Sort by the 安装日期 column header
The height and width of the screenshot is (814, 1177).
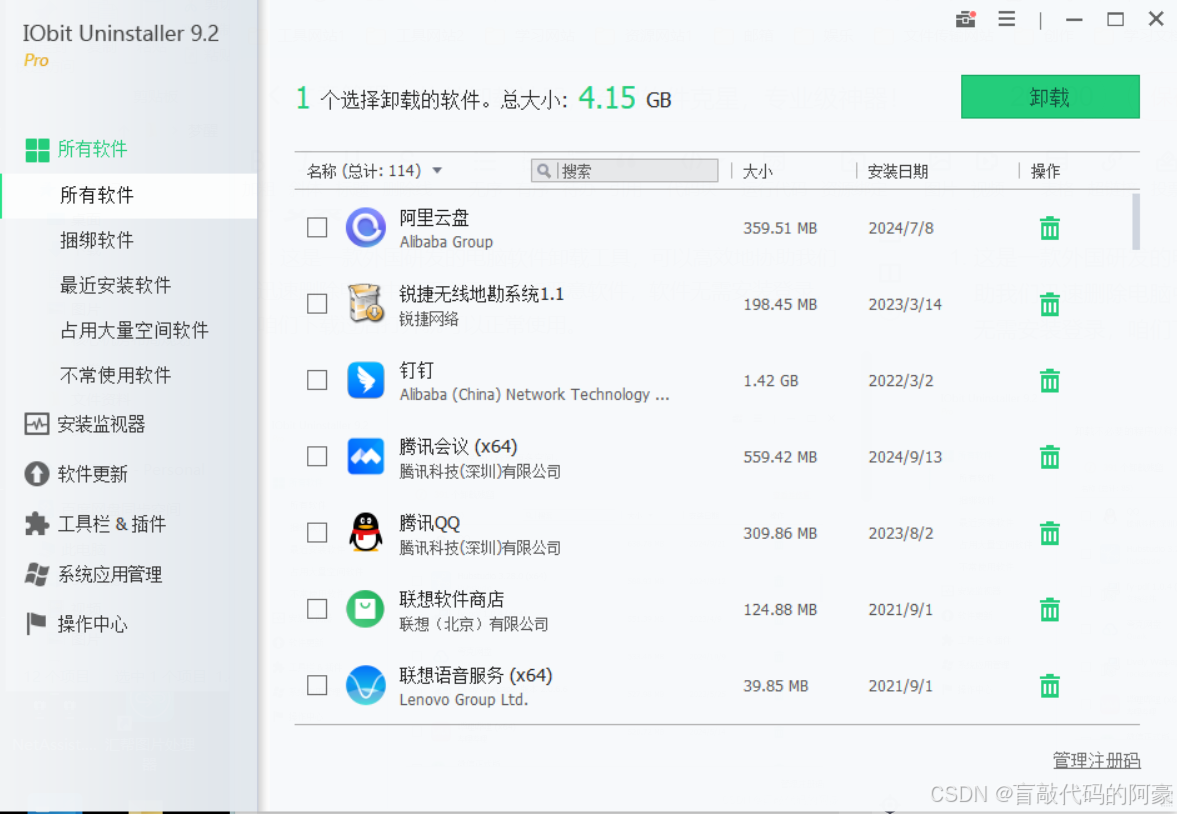coord(898,172)
